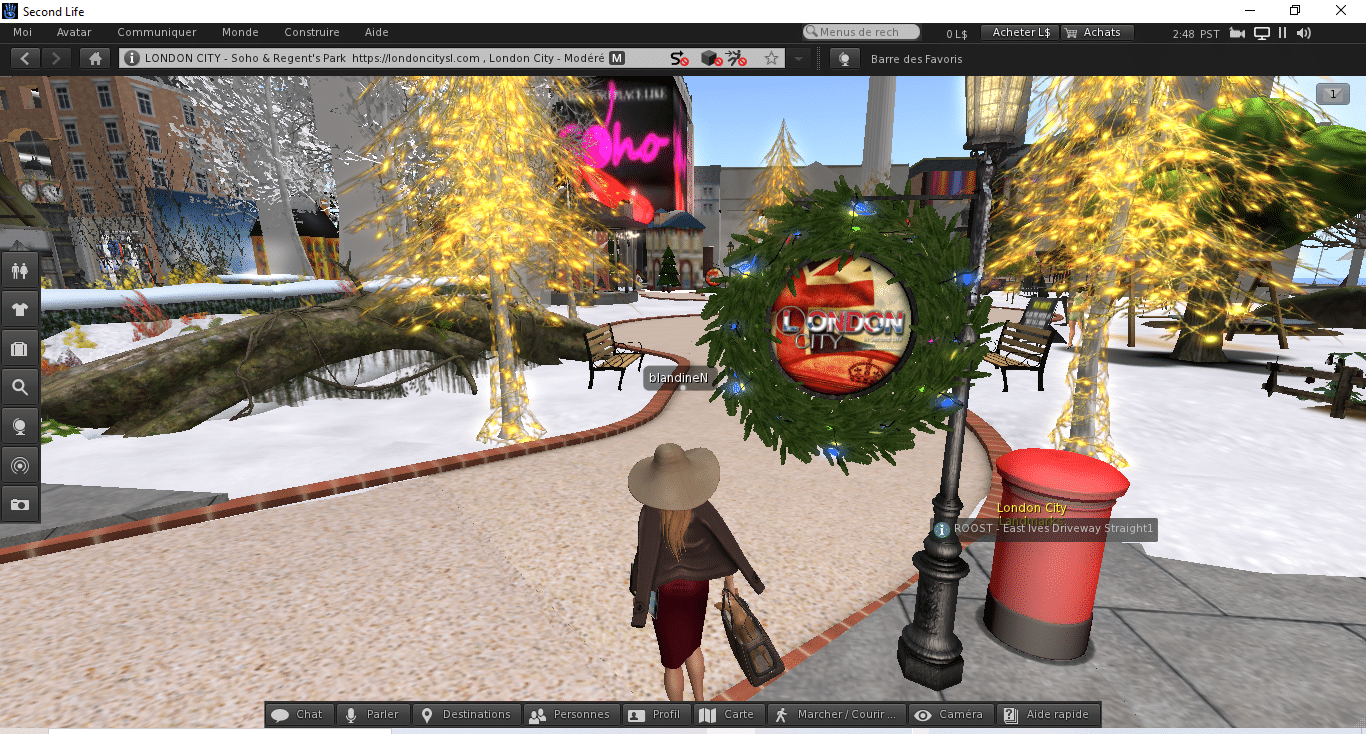Click the camera video icon in the top status bar
This screenshot has height=734, width=1366.
pos(1238,33)
